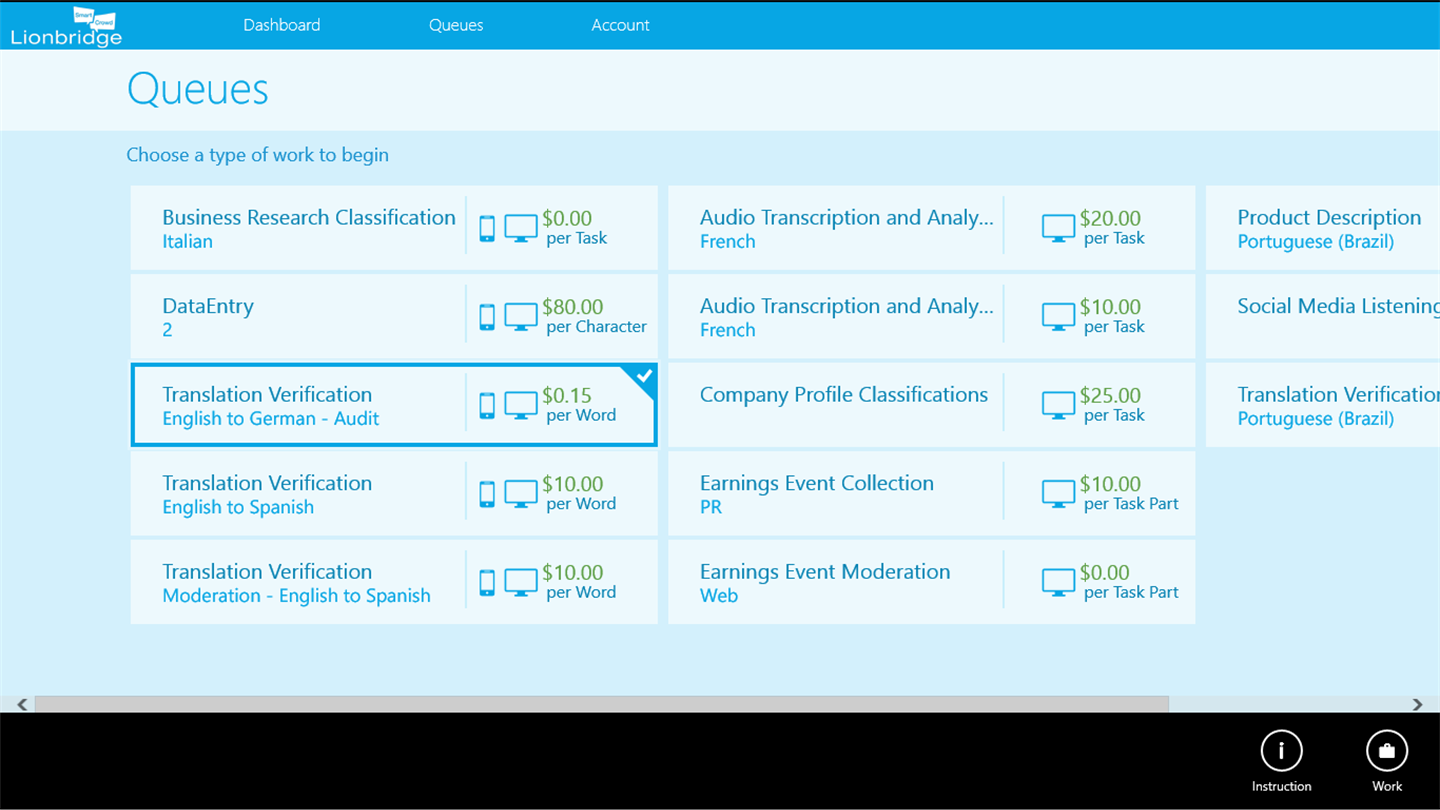Click monitor icon in Earnings Event Moderation tile

click(x=1059, y=582)
